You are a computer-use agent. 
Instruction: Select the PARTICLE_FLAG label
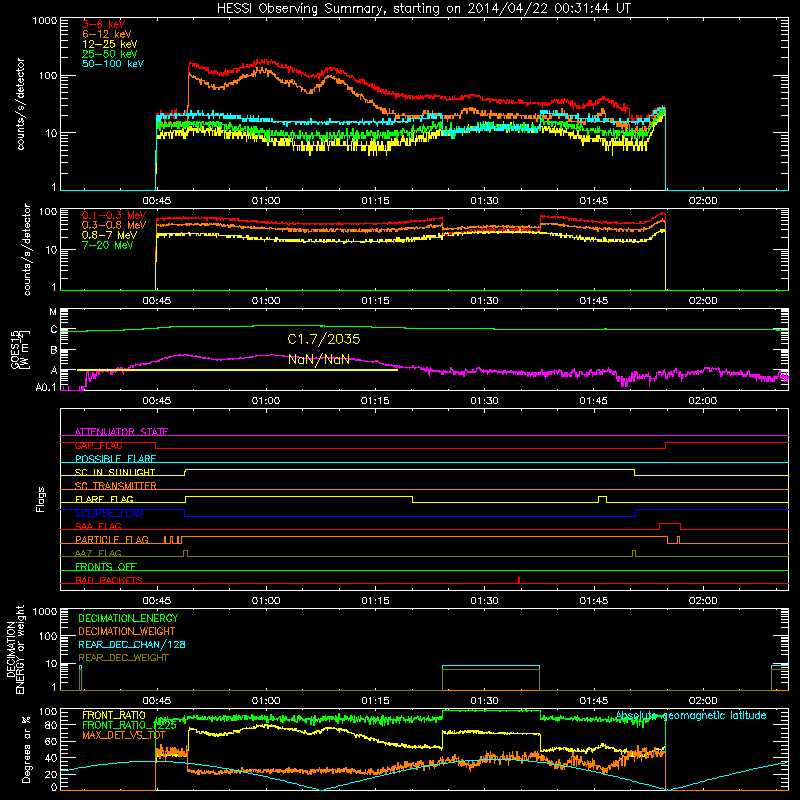112,540
